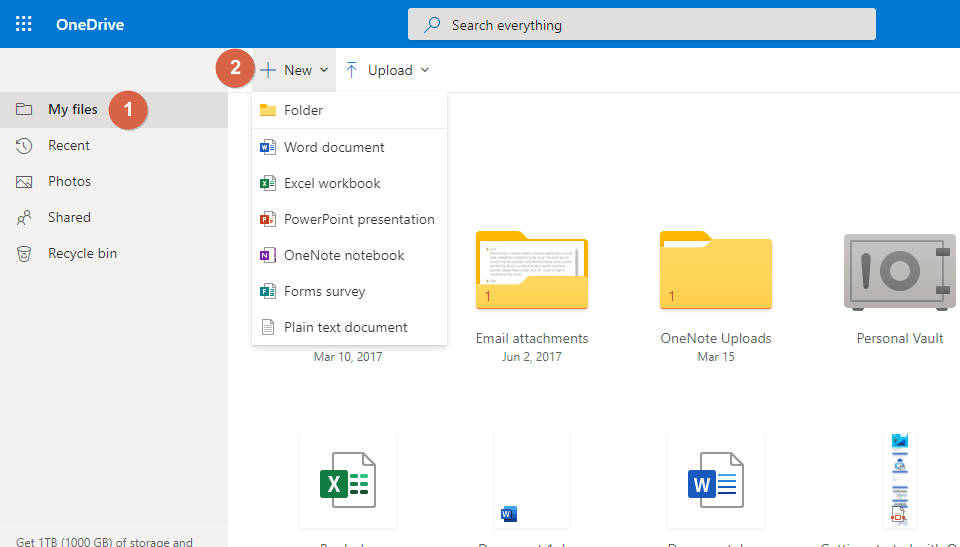Open the large Word icon file tile

pos(716,480)
